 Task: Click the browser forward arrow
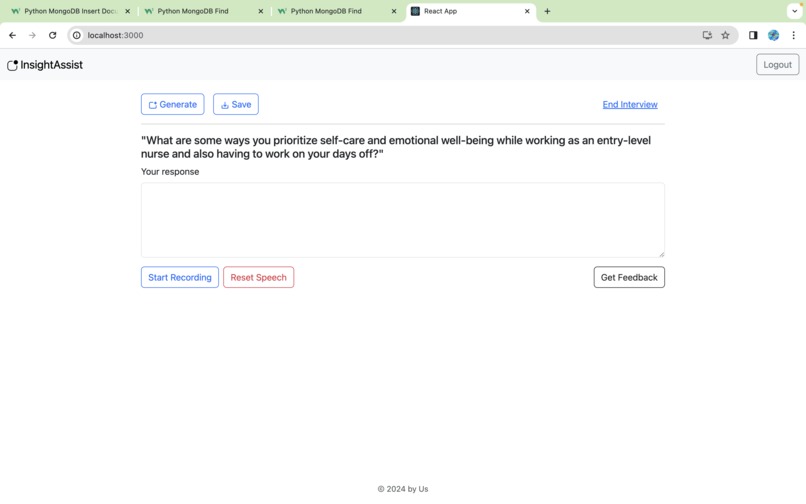32,35
